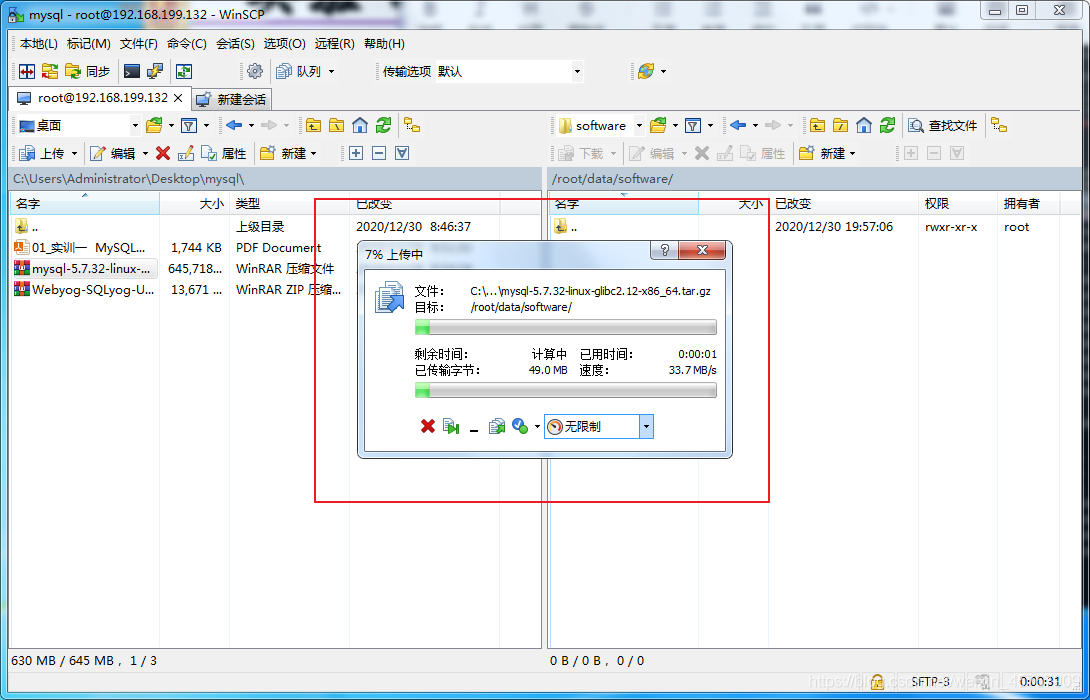
Task: Open the 远程(R) menu
Action: tap(334, 44)
